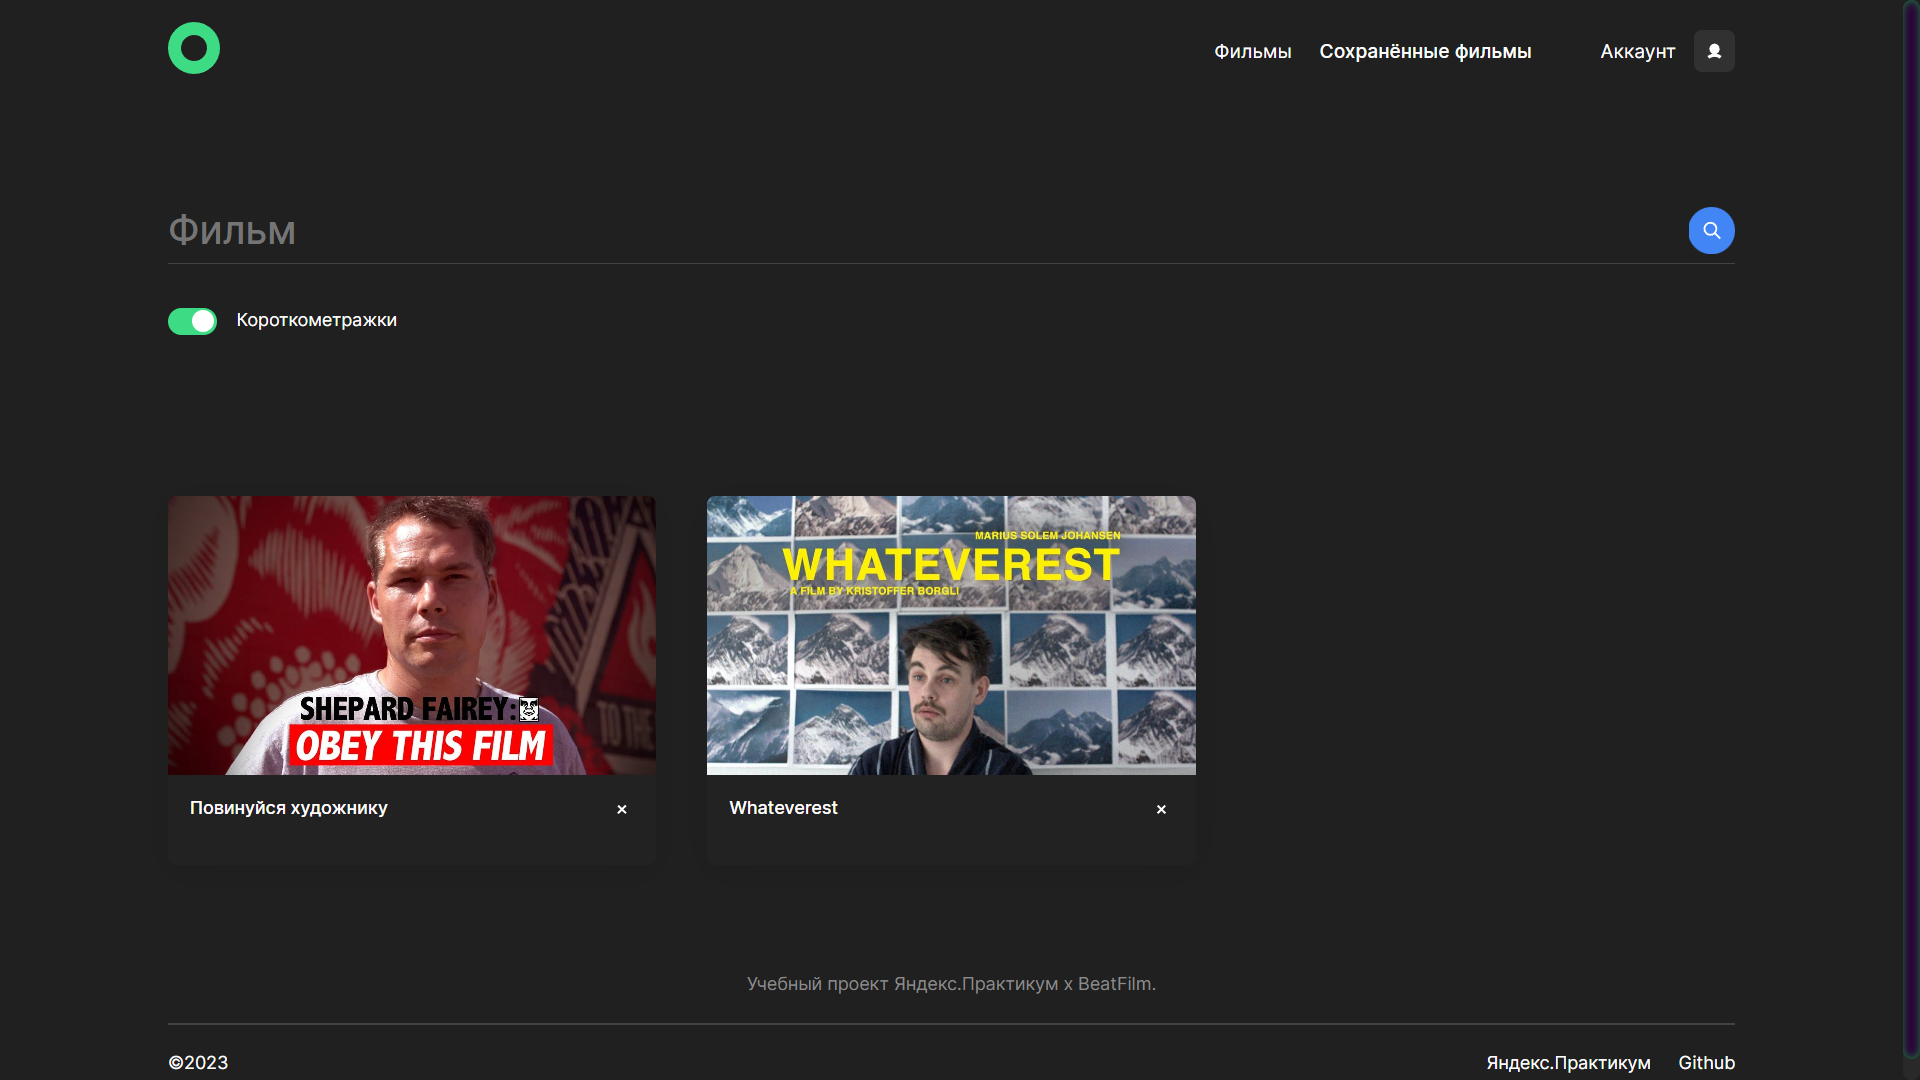The height and width of the screenshot is (1080, 1920).
Task: Click the ©2023 copyright text
Action: [198, 1062]
